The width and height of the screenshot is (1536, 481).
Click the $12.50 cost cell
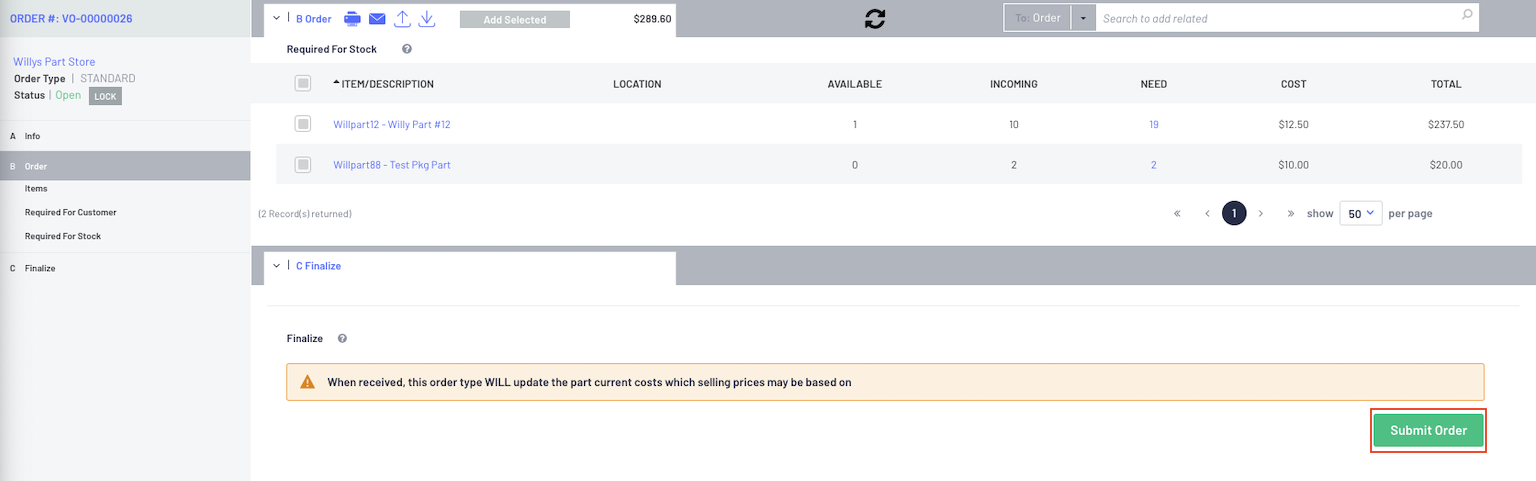(x=1294, y=125)
